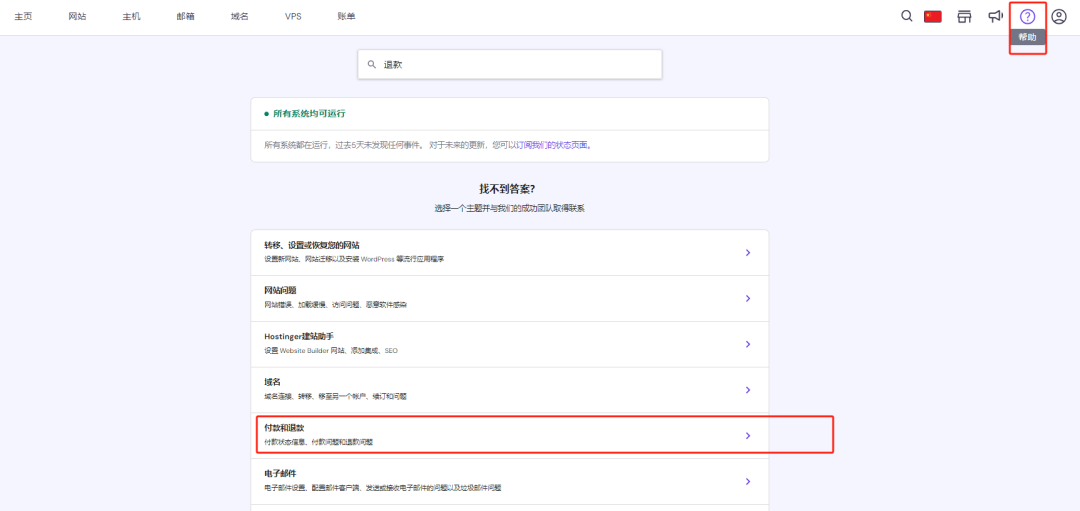Open the user profile account icon
Viewport: 1080px width, 511px height.
pyautogui.click(x=1059, y=16)
